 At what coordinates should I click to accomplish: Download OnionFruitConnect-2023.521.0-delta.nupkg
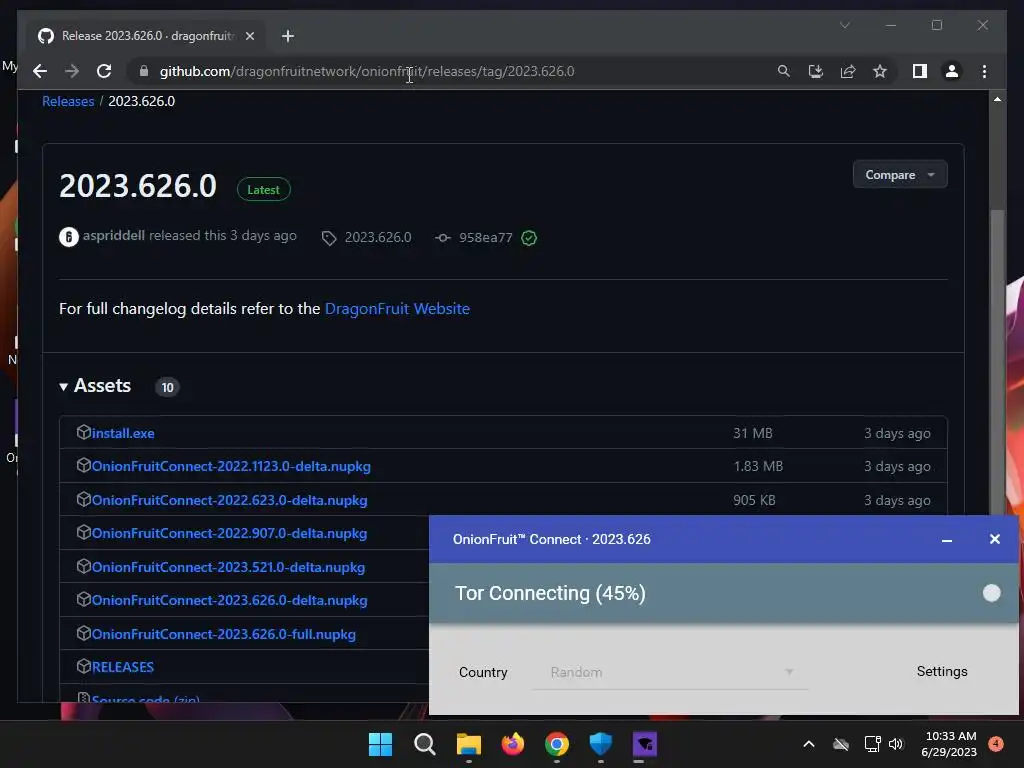[x=228, y=567]
